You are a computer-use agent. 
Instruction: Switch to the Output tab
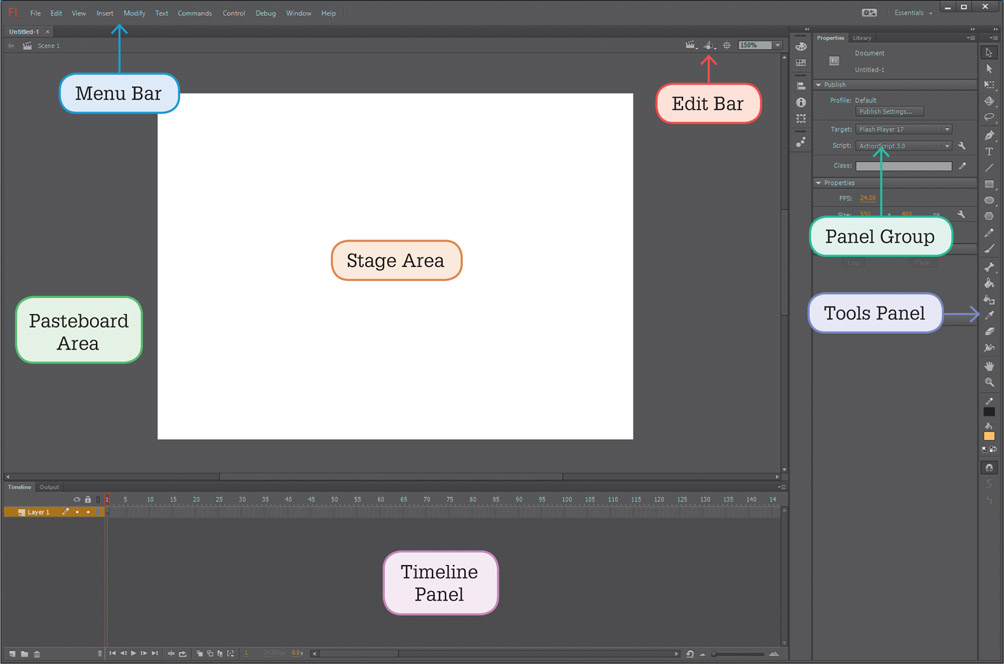coord(49,487)
